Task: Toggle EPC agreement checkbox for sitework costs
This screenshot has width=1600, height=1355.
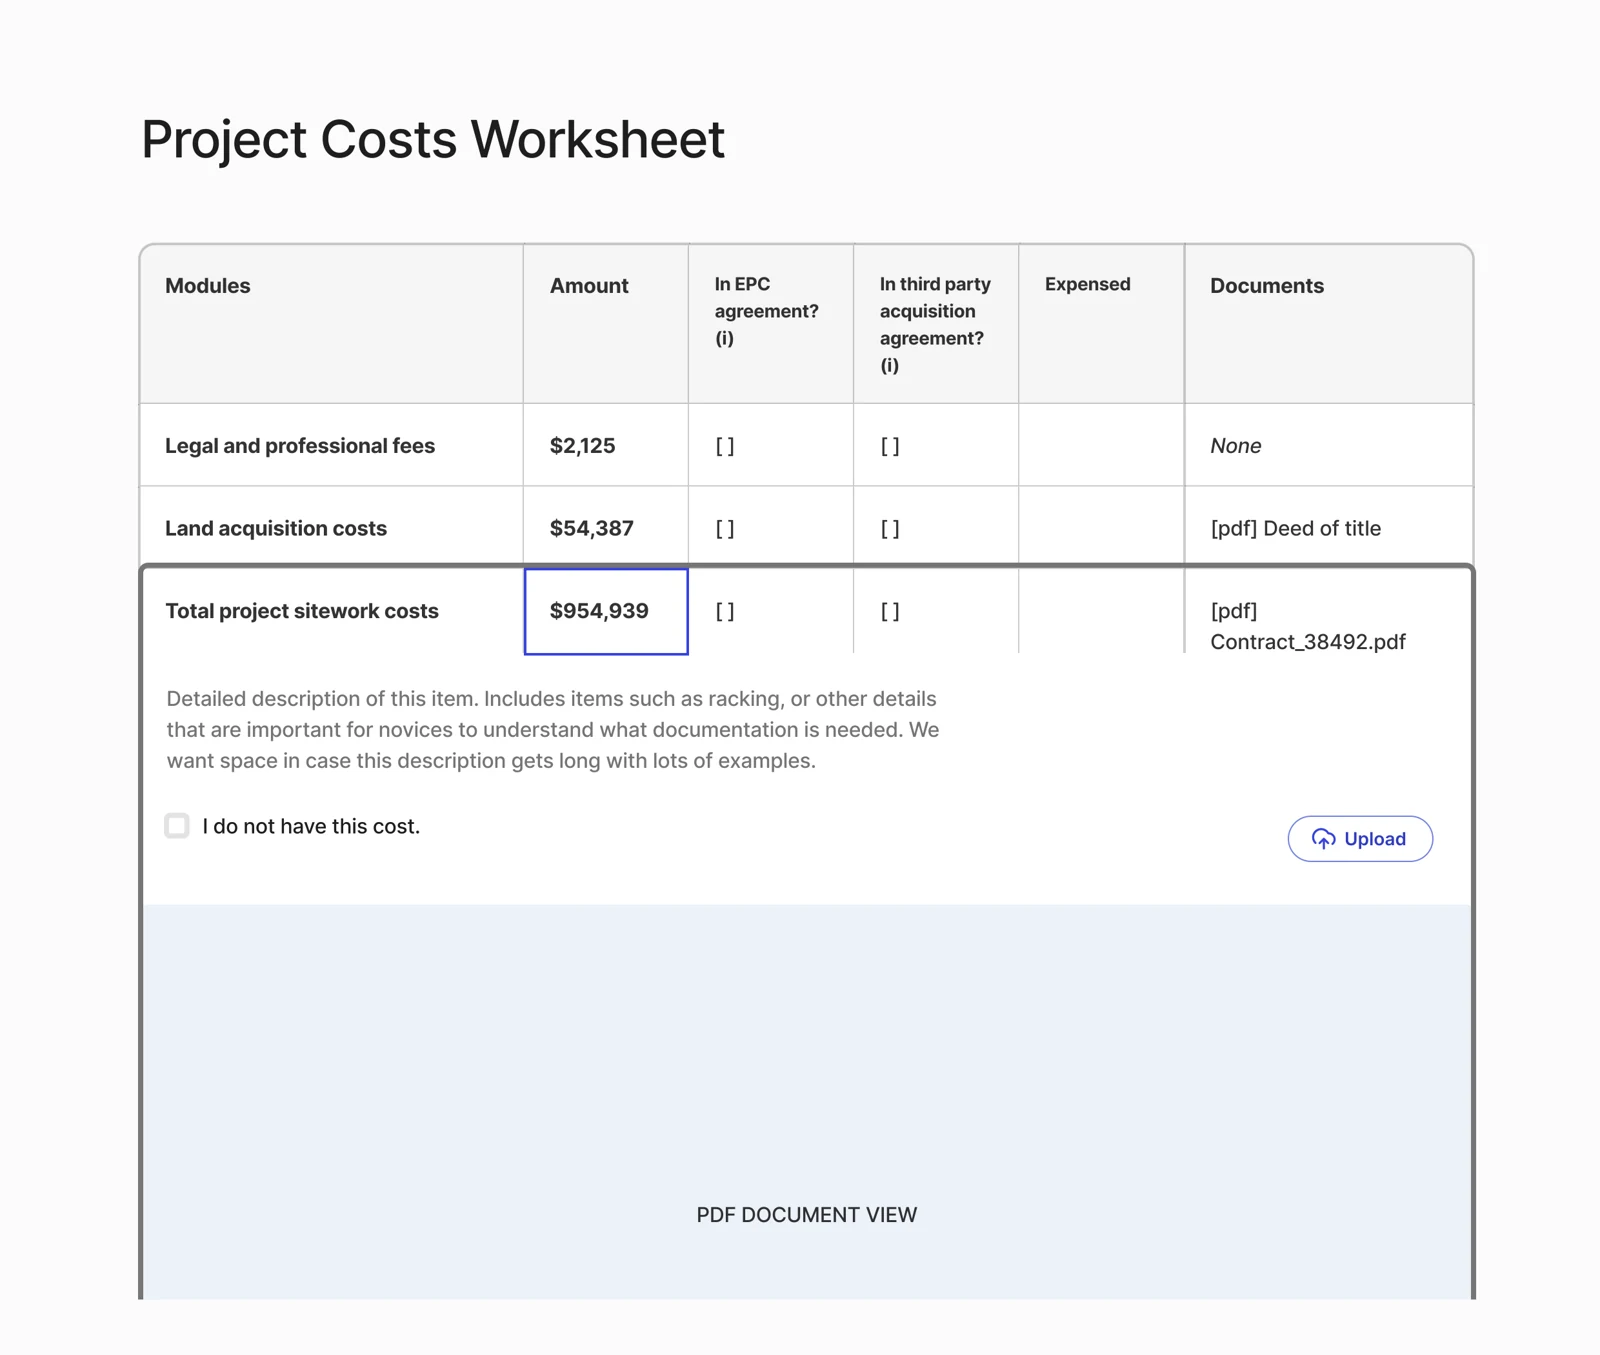Action: click(725, 611)
